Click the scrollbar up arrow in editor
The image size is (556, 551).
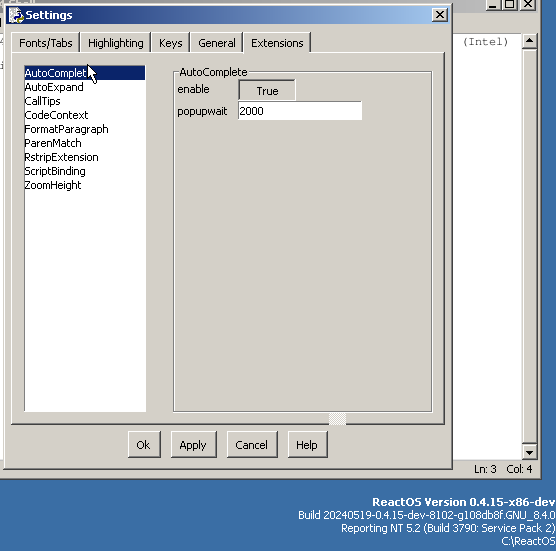529,41
